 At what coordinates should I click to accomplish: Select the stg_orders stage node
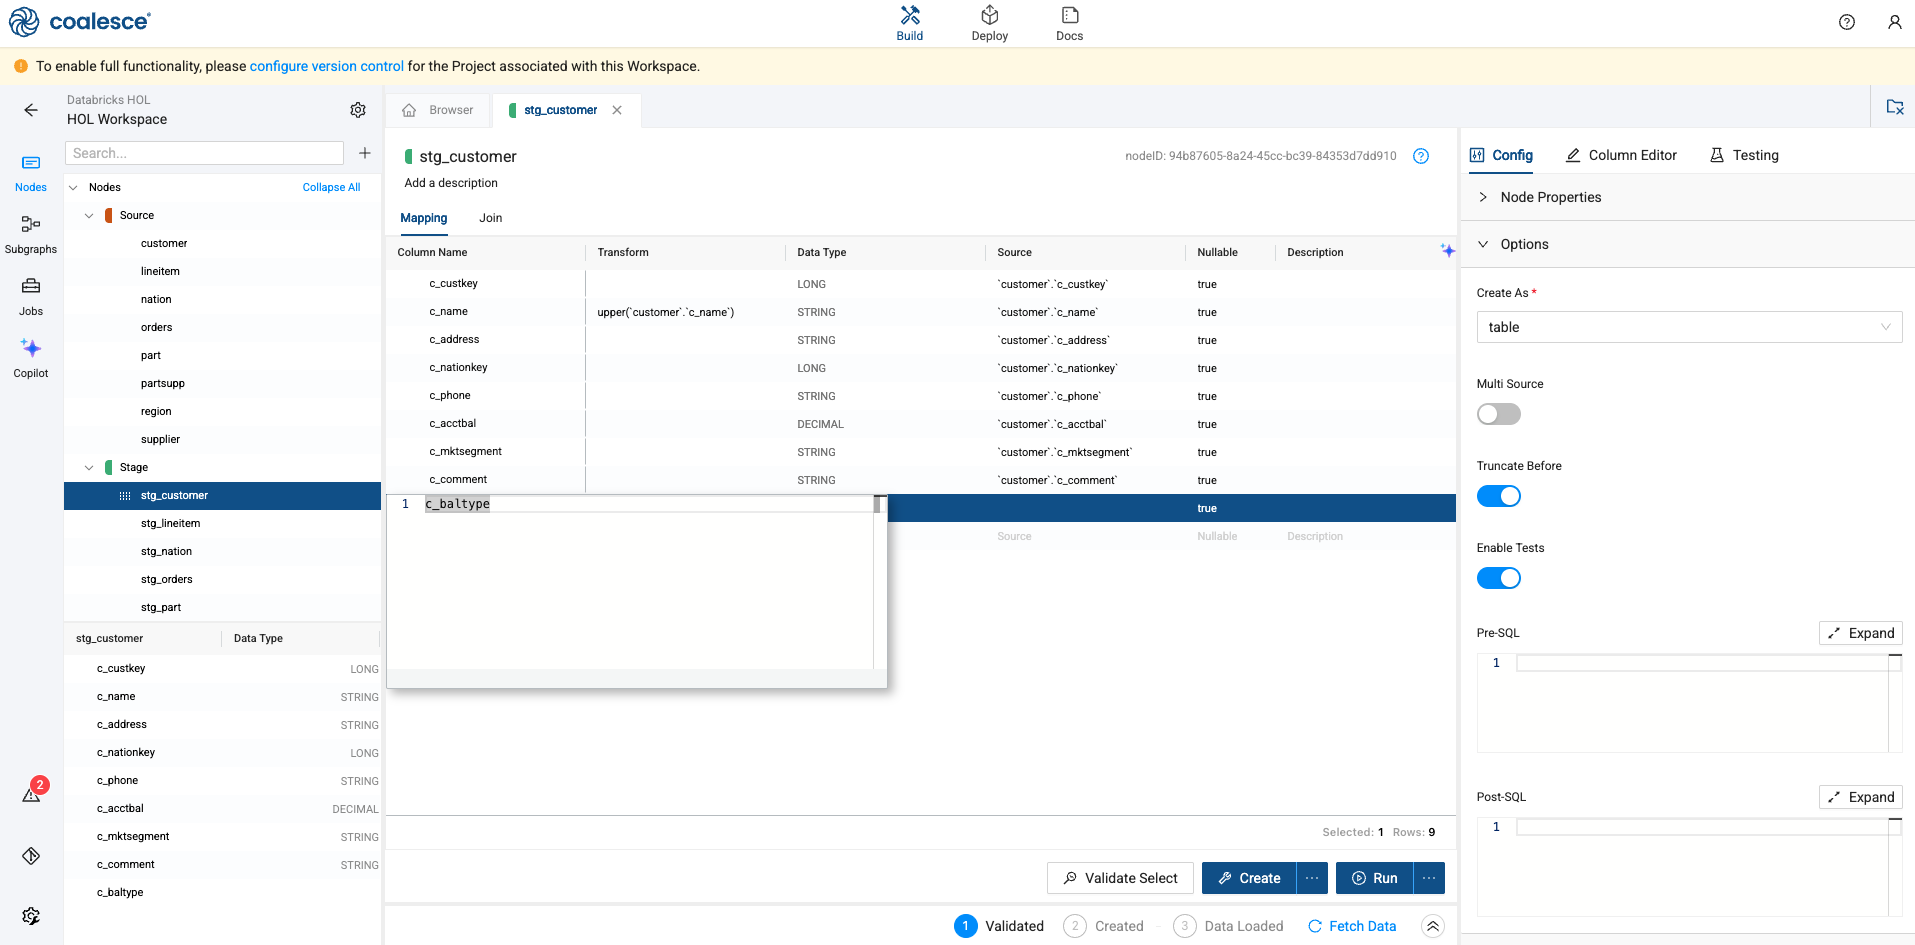(x=166, y=579)
